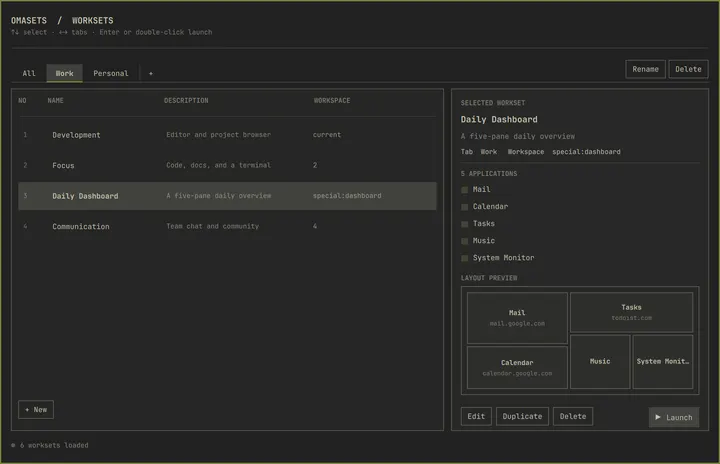Click 'Editor and project browser' description
720x464 pixels.
click(x=219, y=135)
